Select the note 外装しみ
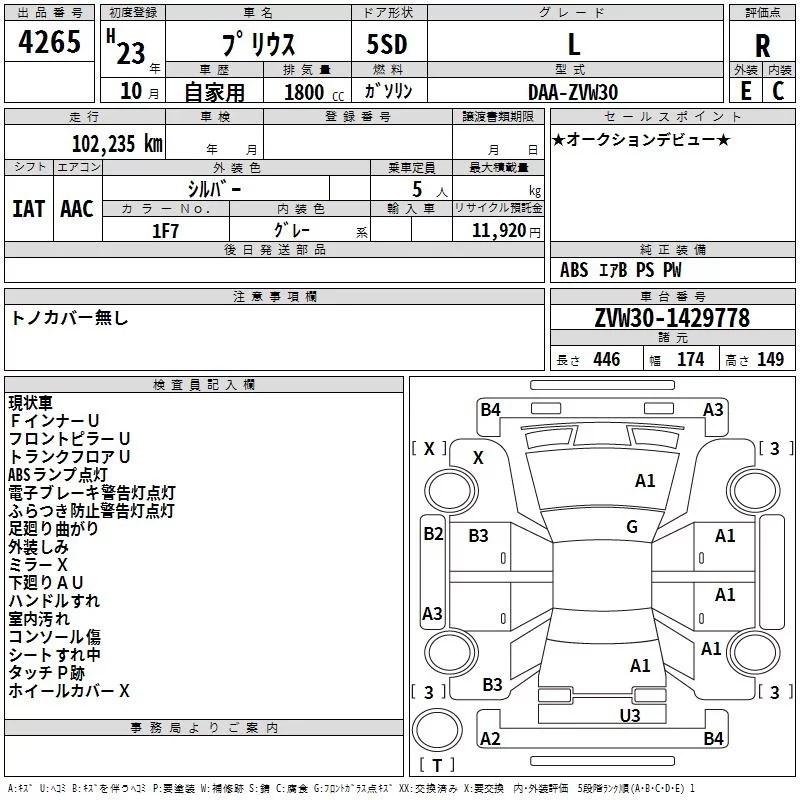The height and width of the screenshot is (800, 800). pos(38,547)
